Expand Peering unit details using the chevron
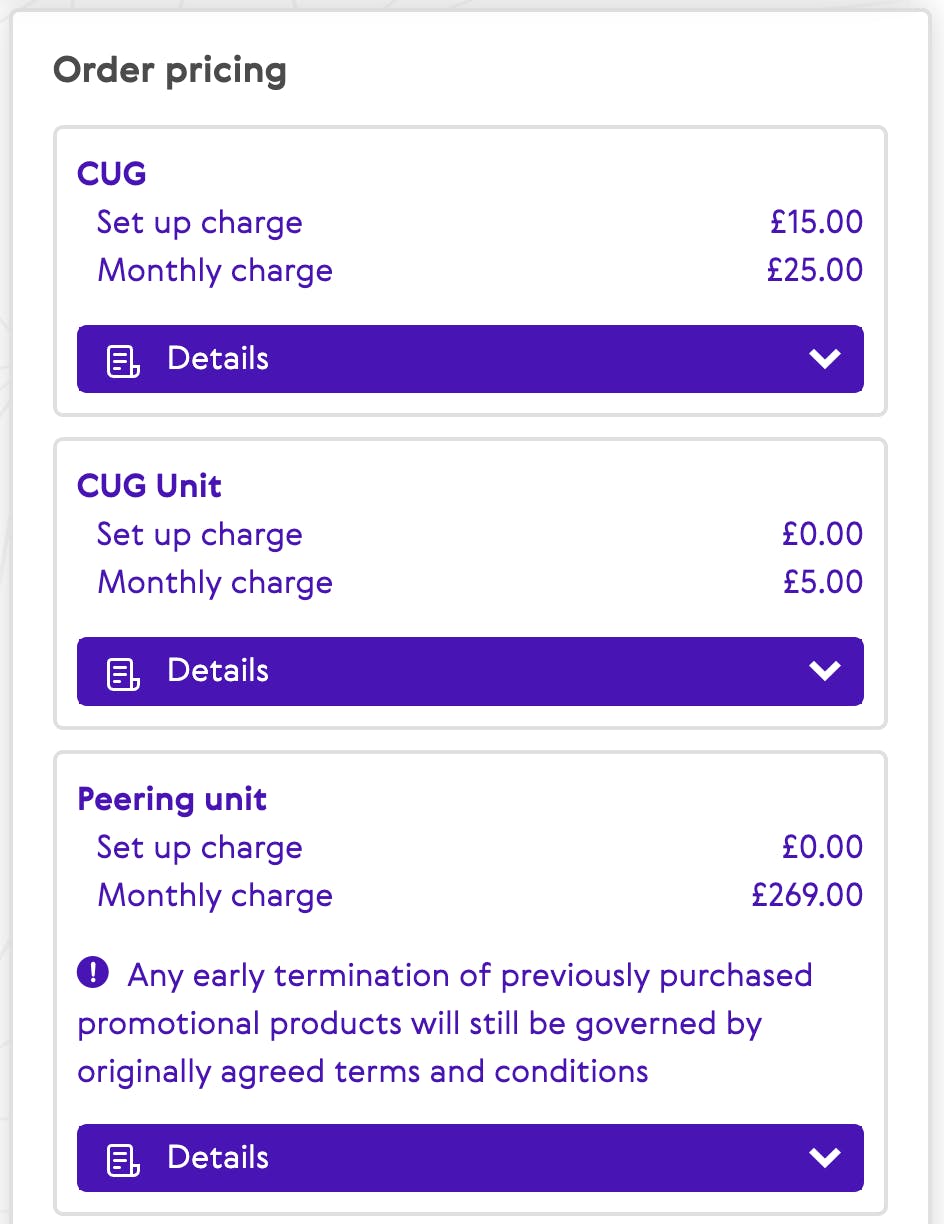 825,1158
